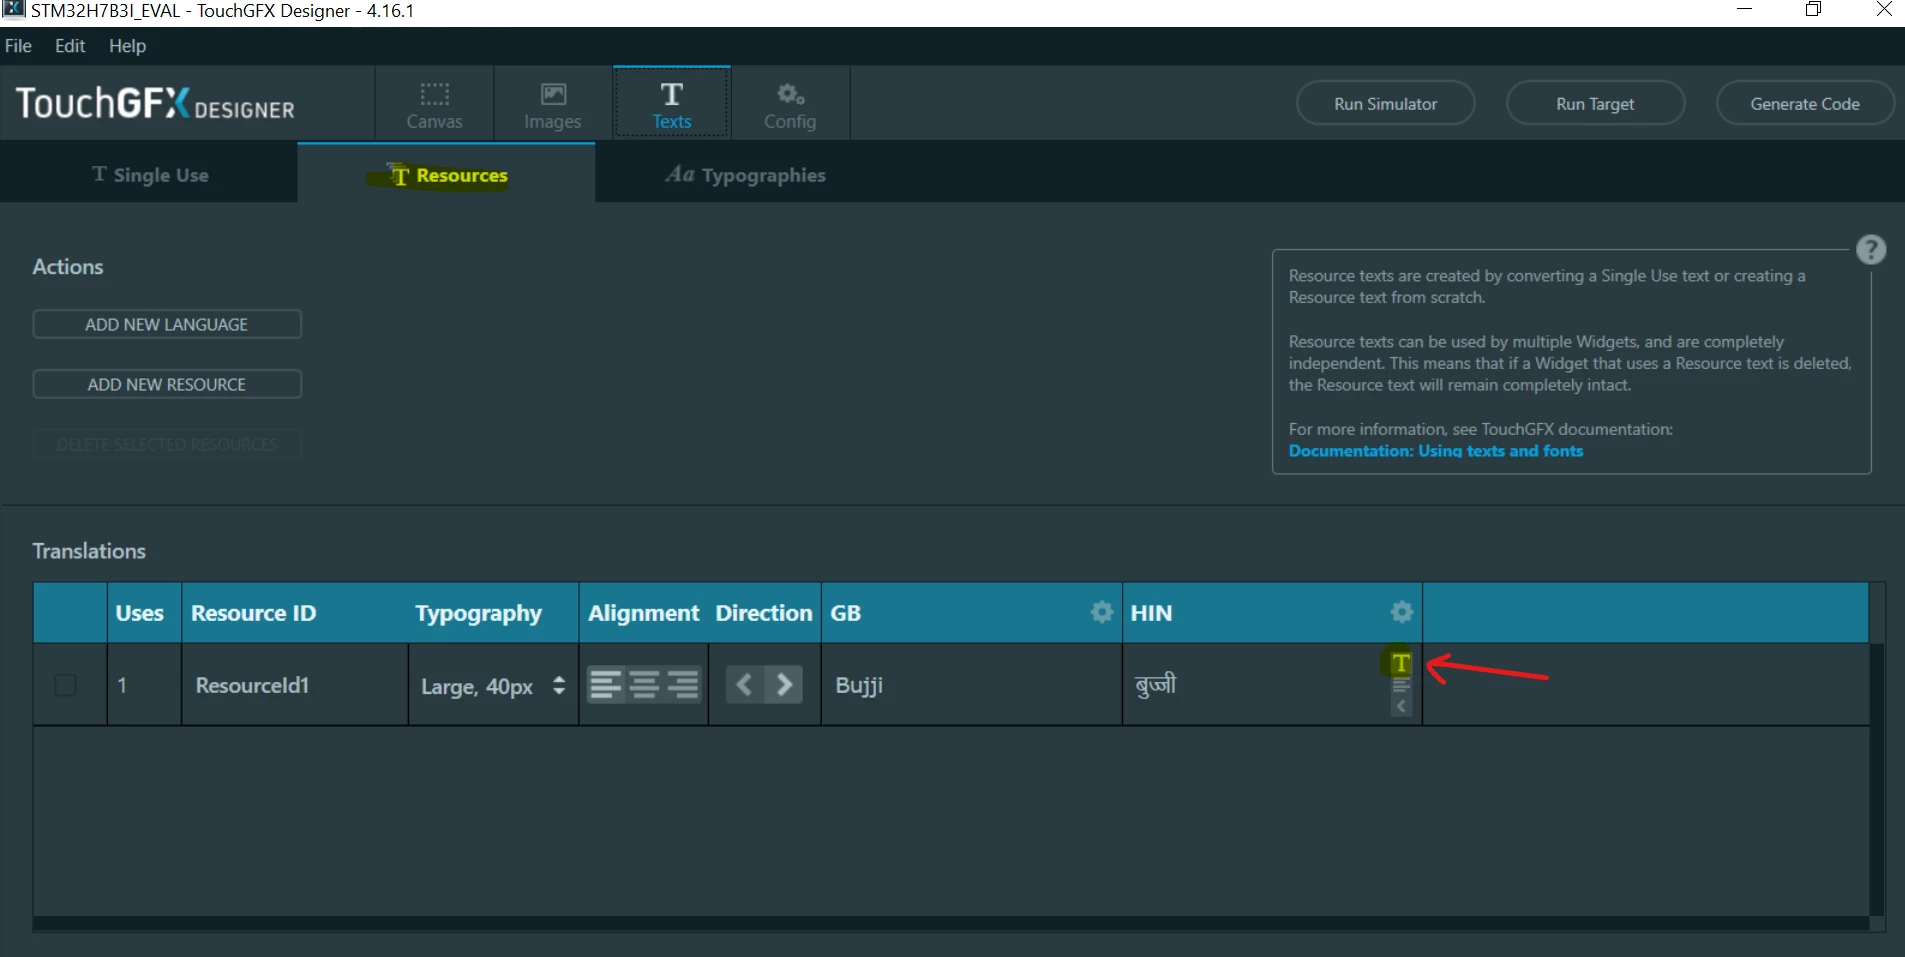This screenshot has height=957, width=1905.
Task: Switch to the Single Use tab
Action: tap(150, 175)
